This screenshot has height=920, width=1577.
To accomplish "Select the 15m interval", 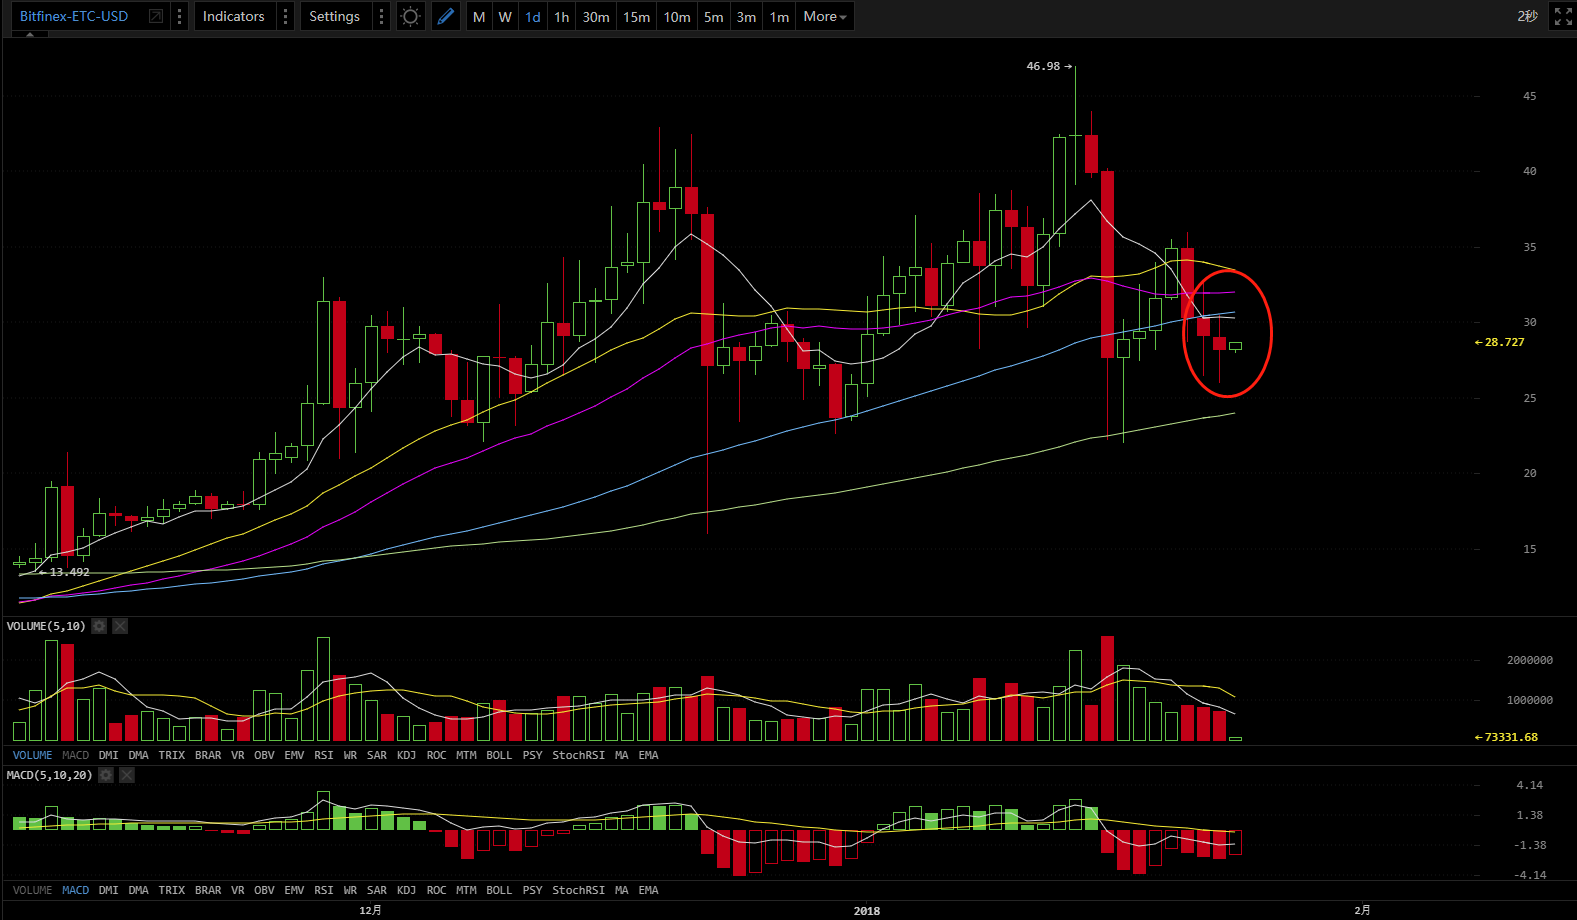I will (x=636, y=17).
